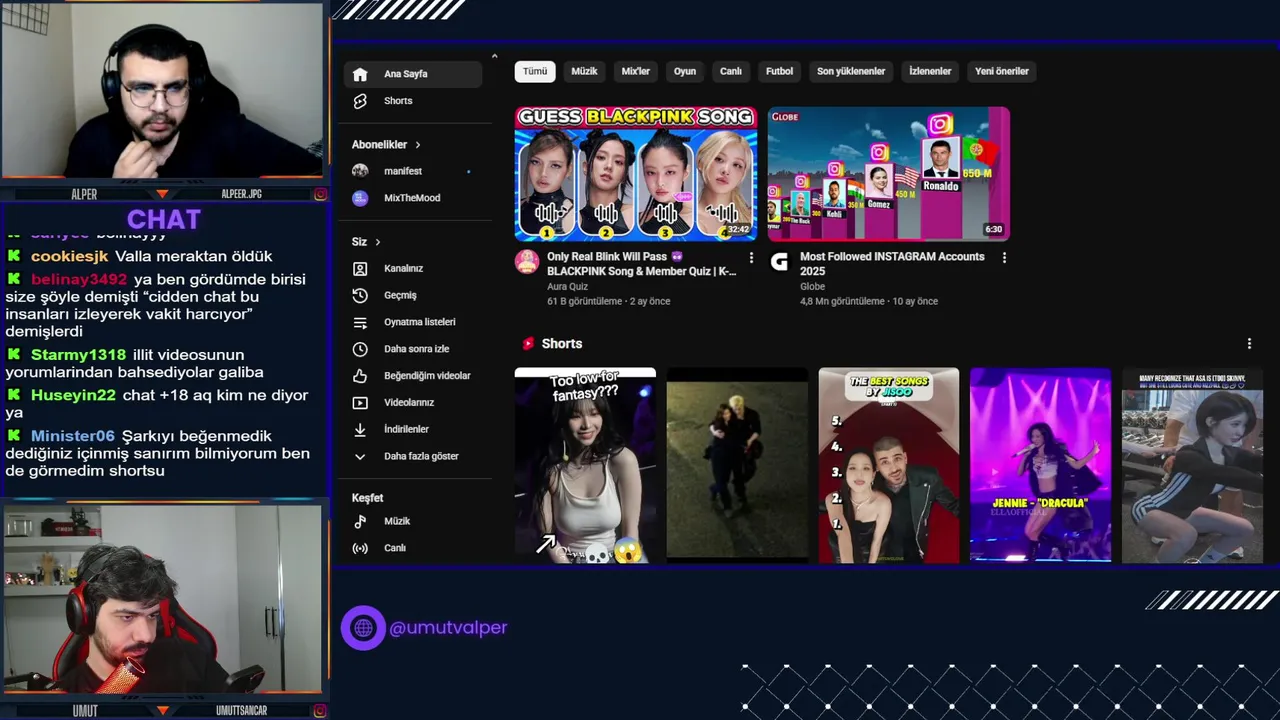
Task: Collapse the sidebar scroll-up caret
Action: [494, 56]
